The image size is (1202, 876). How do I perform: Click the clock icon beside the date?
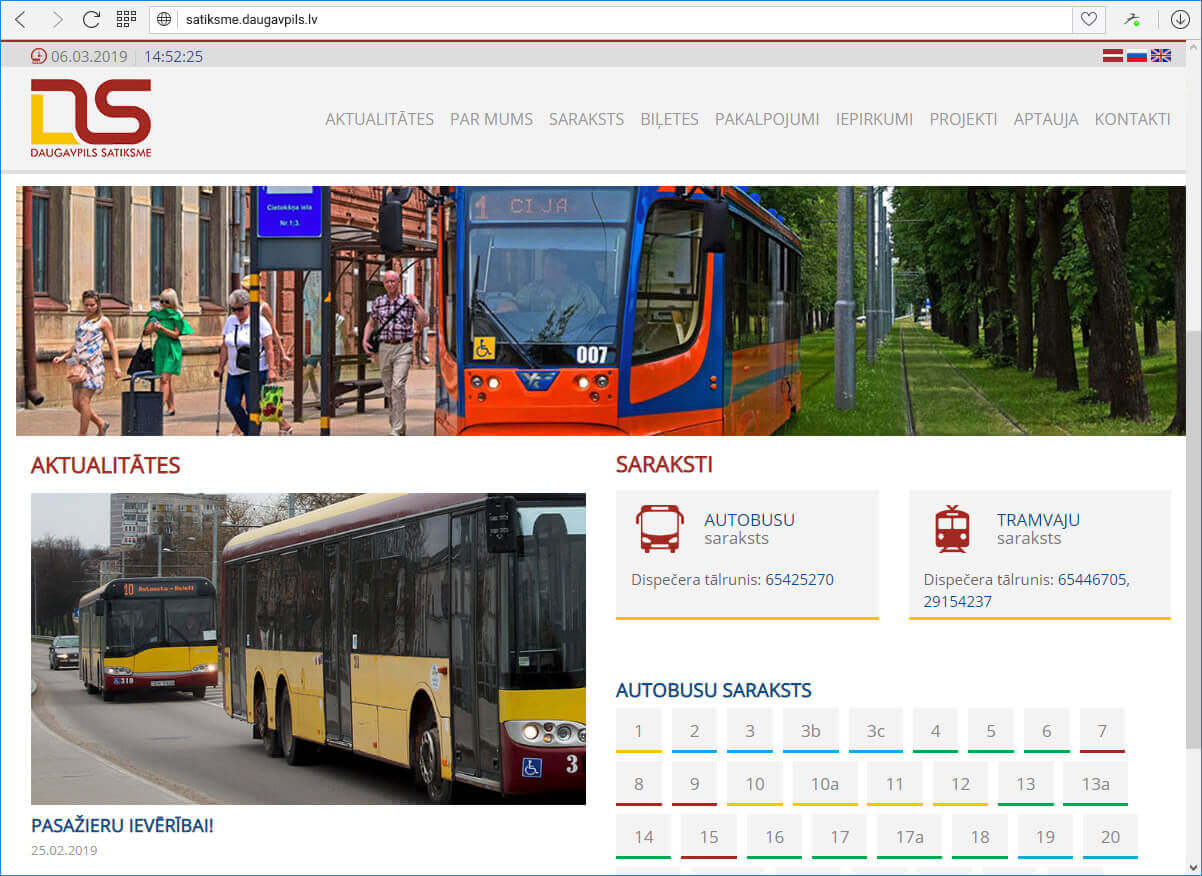click(39, 56)
